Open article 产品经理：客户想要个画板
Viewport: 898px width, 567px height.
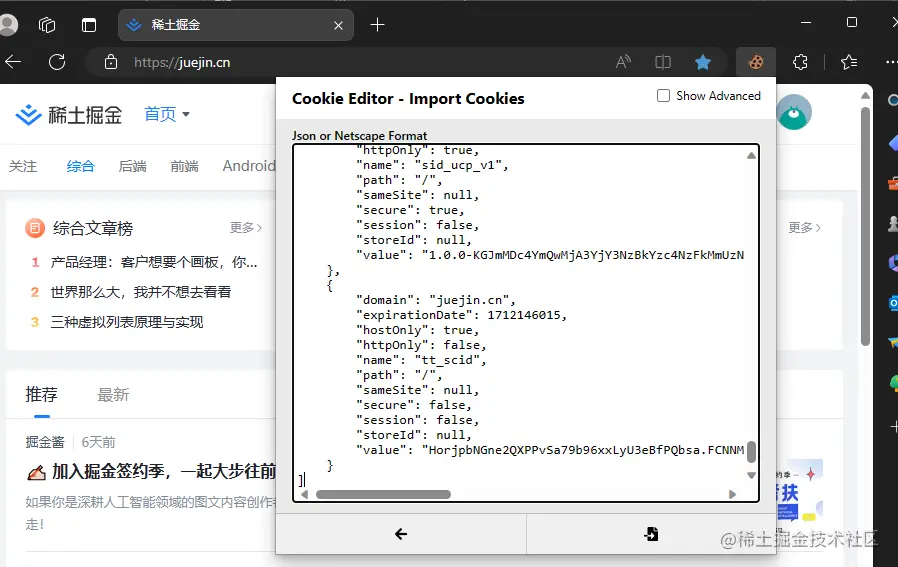154,262
